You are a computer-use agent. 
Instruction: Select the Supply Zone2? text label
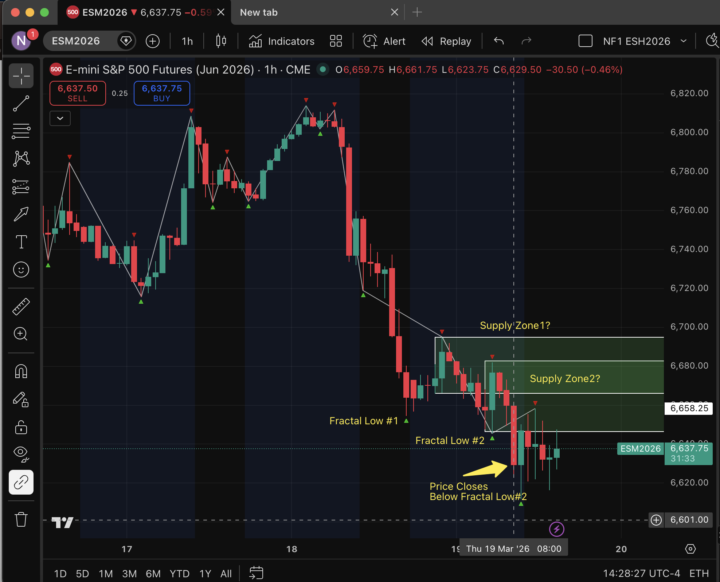coord(565,379)
